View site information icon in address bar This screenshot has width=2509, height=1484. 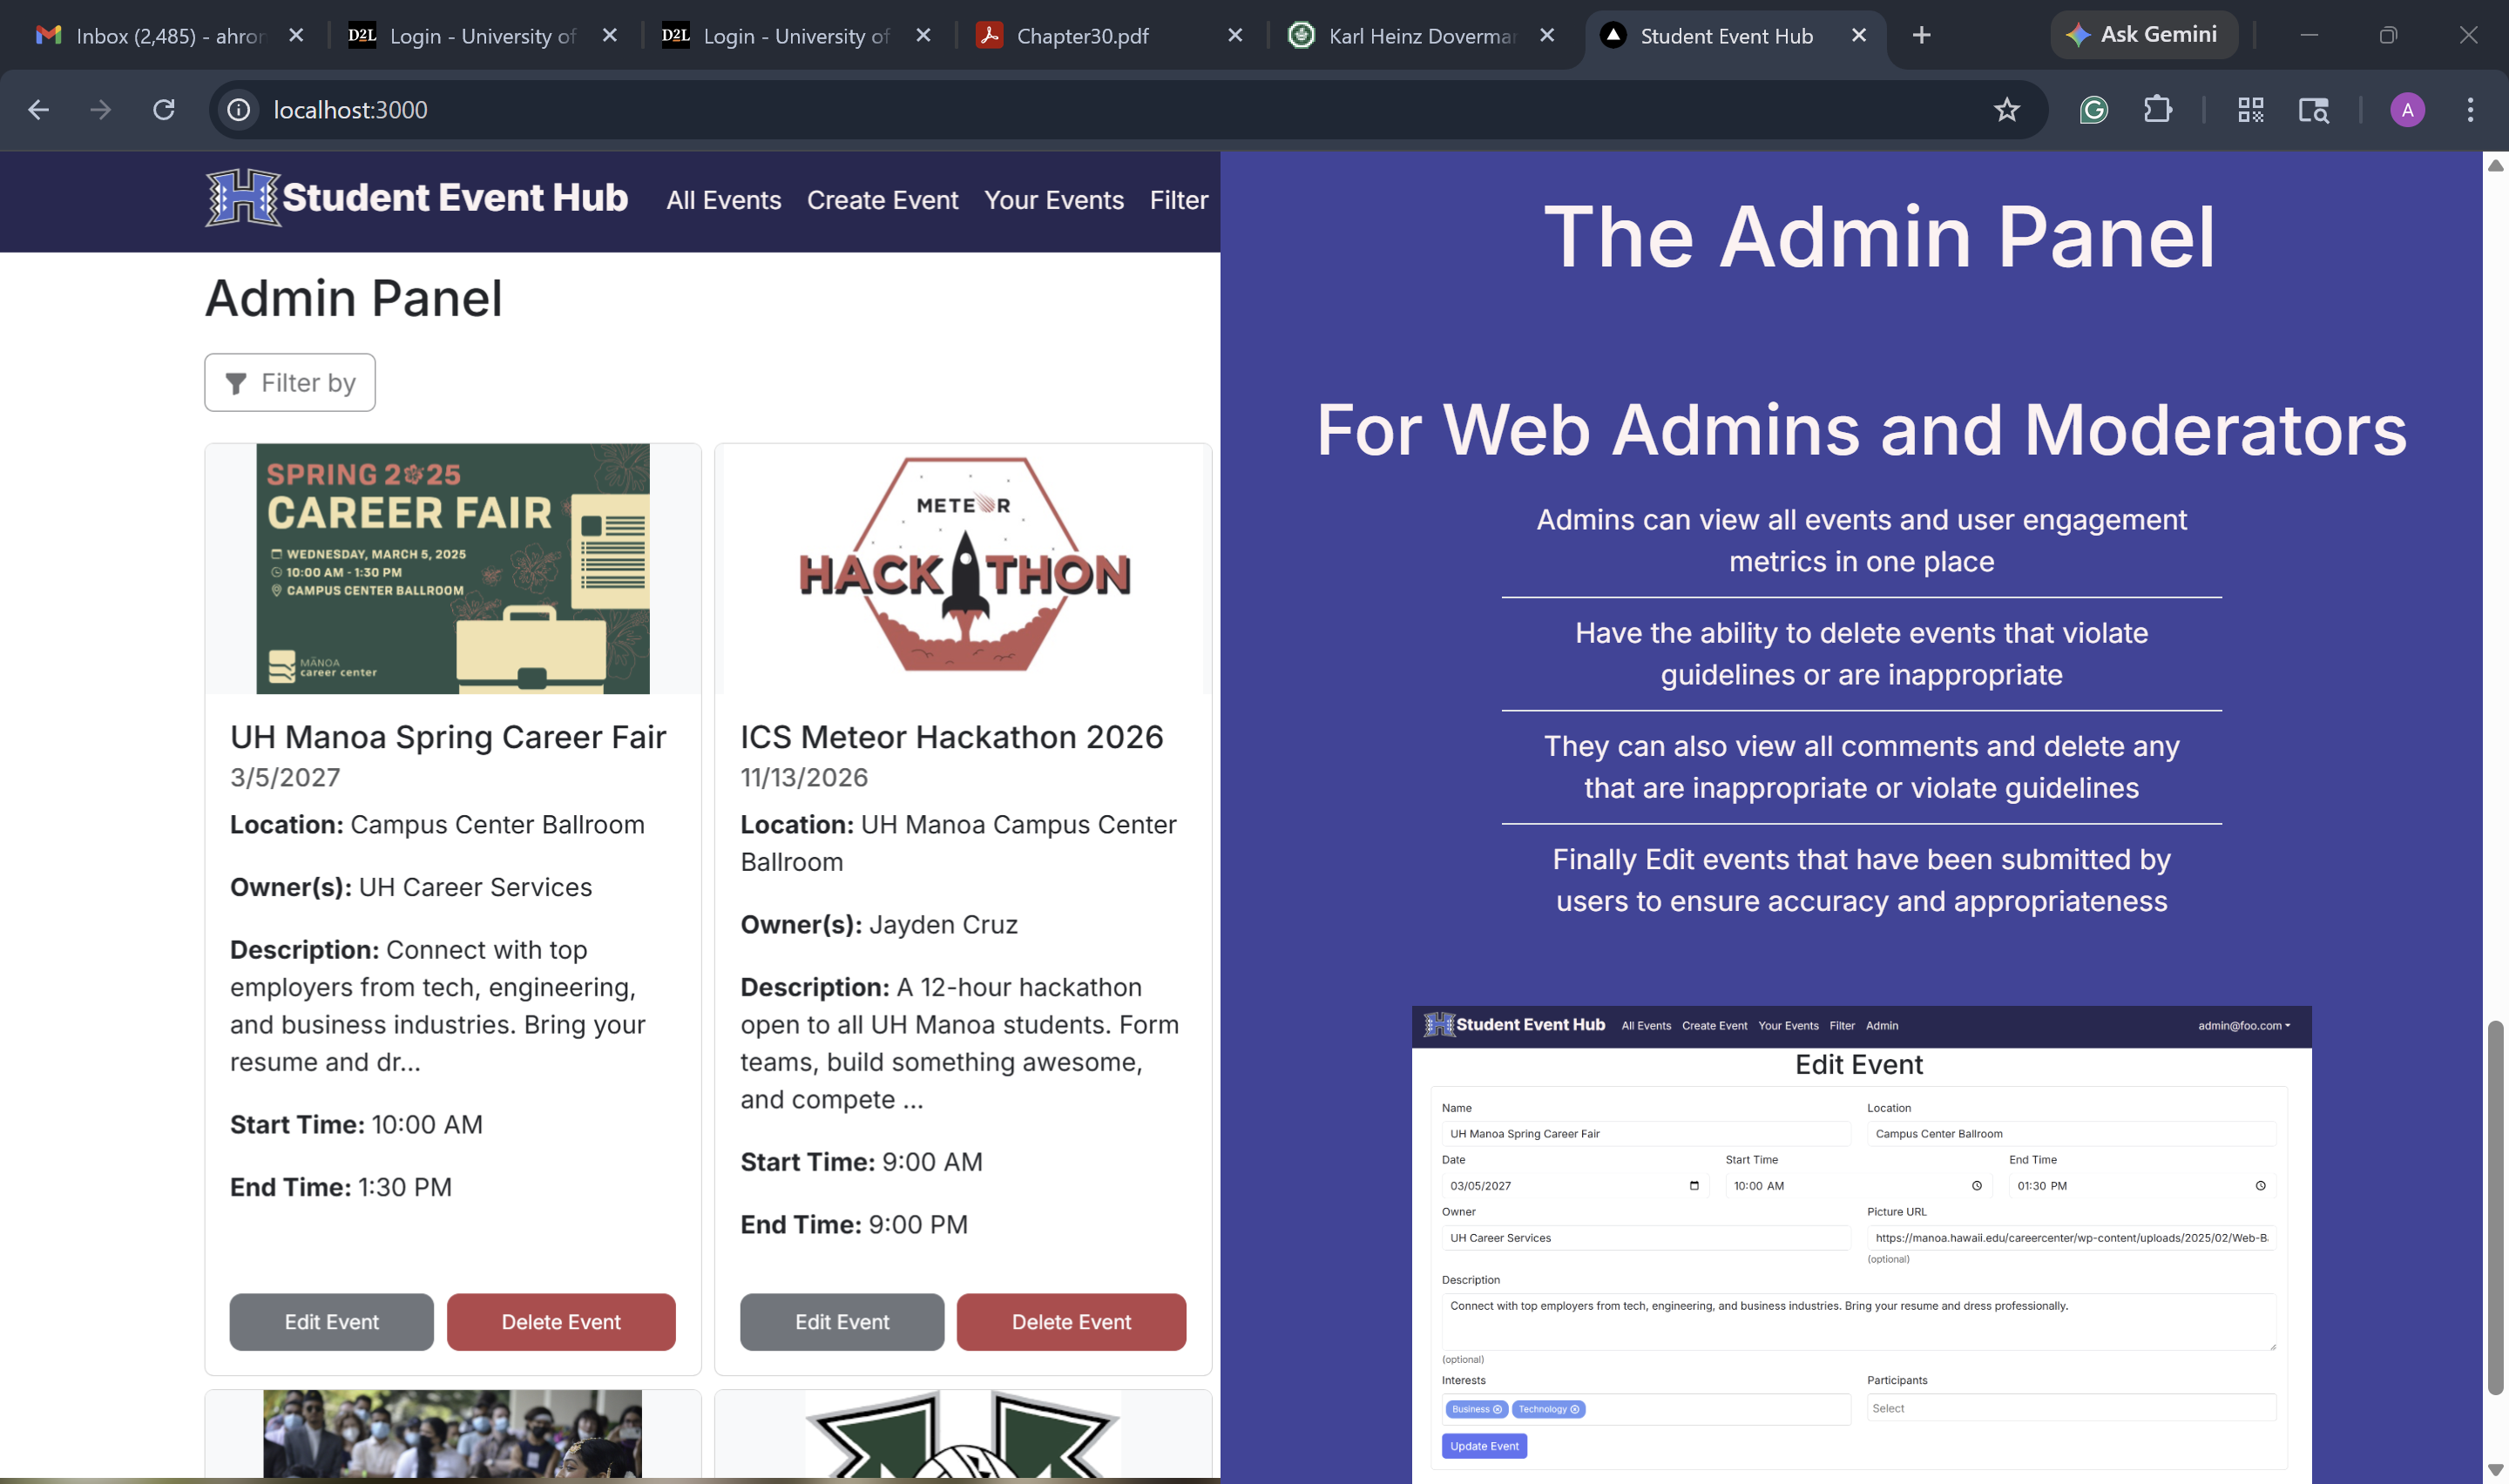click(238, 110)
